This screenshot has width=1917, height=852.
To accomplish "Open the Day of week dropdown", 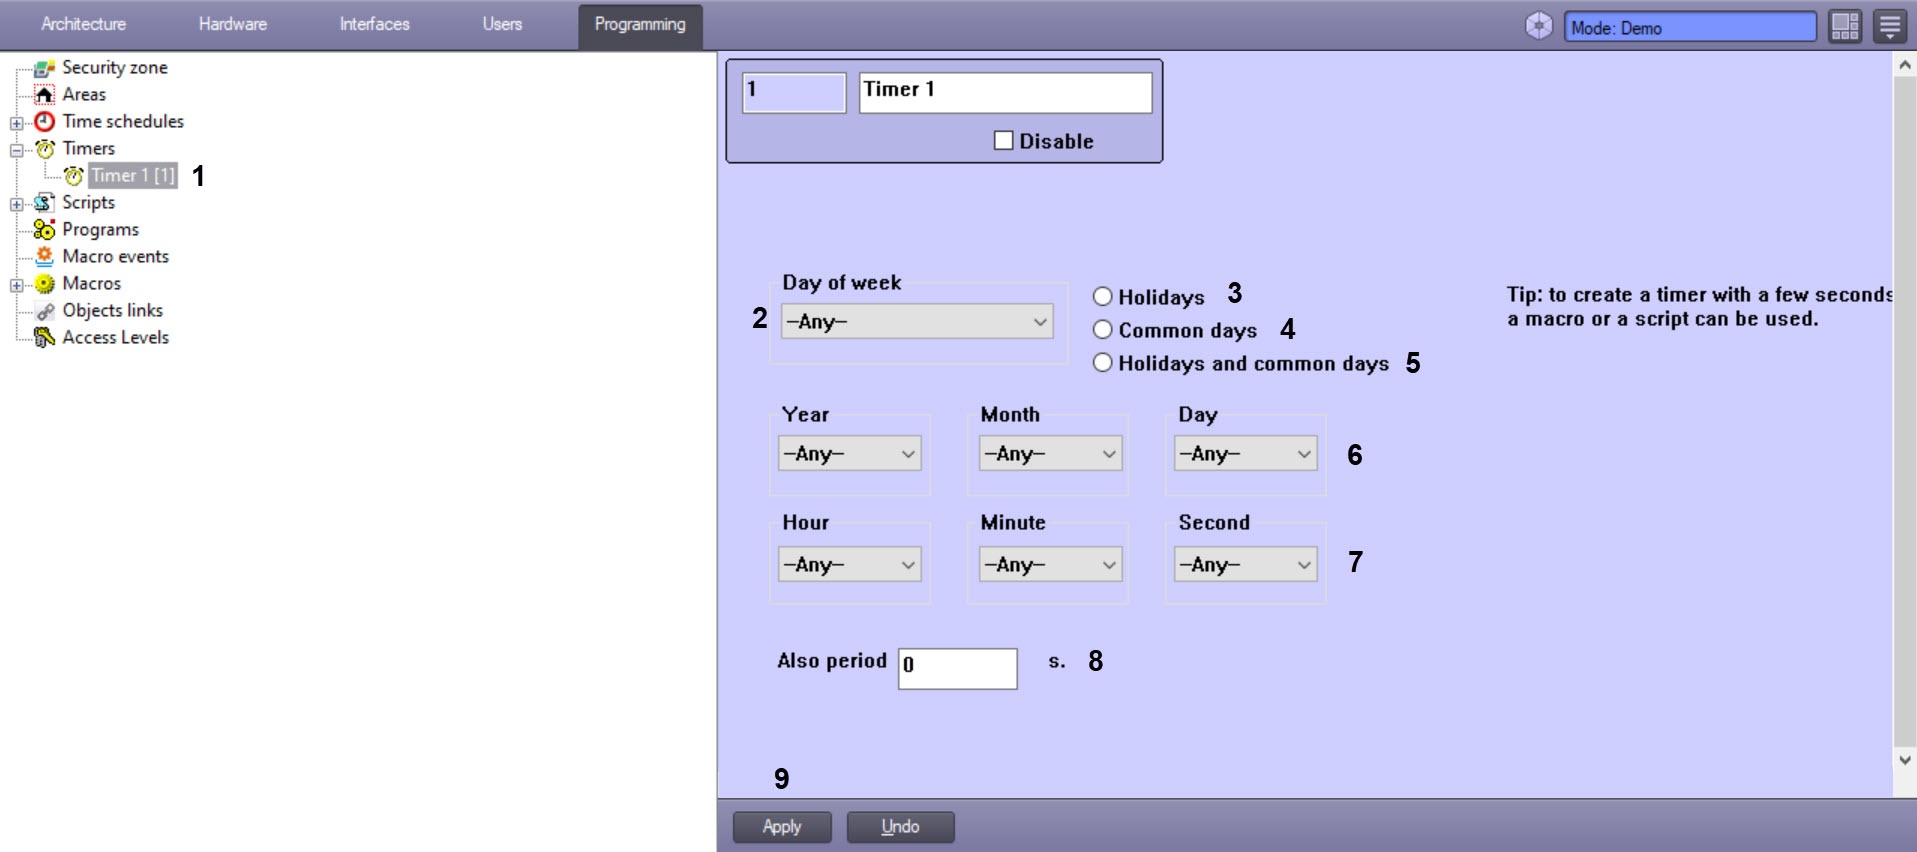I will pyautogui.click(x=917, y=321).
